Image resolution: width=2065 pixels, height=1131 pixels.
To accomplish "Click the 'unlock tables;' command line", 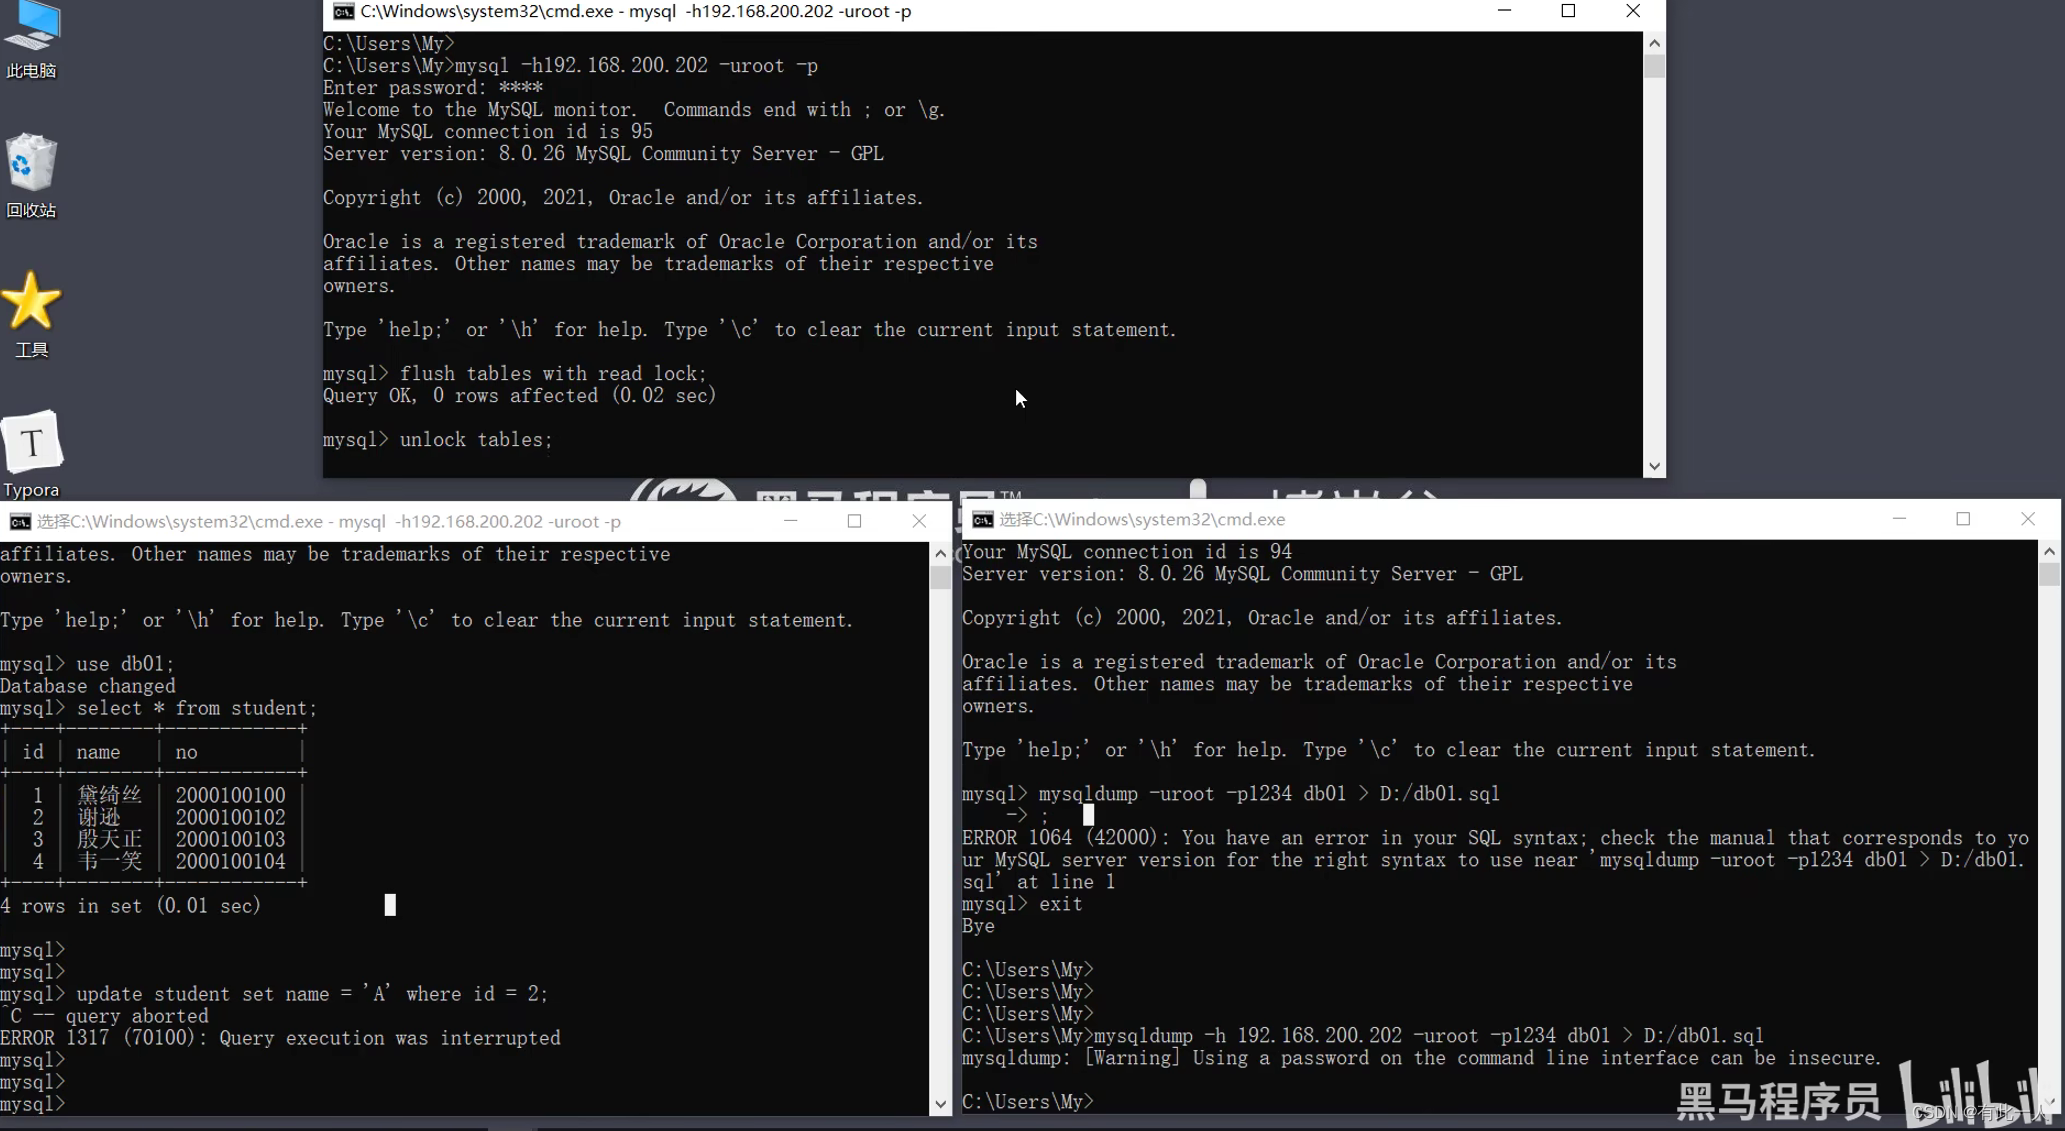I will tap(438, 440).
